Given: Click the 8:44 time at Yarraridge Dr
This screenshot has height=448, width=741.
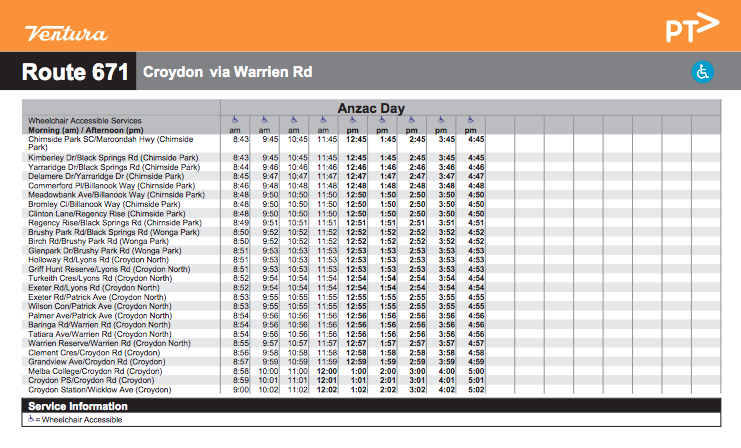Looking at the screenshot, I should [x=241, y=167].
